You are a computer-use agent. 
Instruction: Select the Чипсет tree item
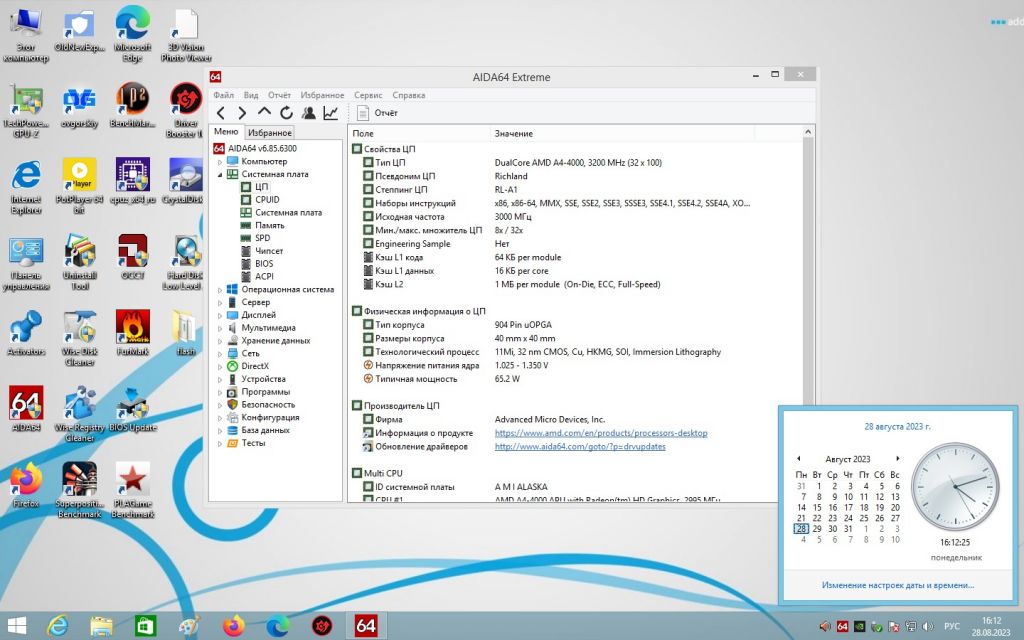click(269, 251)
